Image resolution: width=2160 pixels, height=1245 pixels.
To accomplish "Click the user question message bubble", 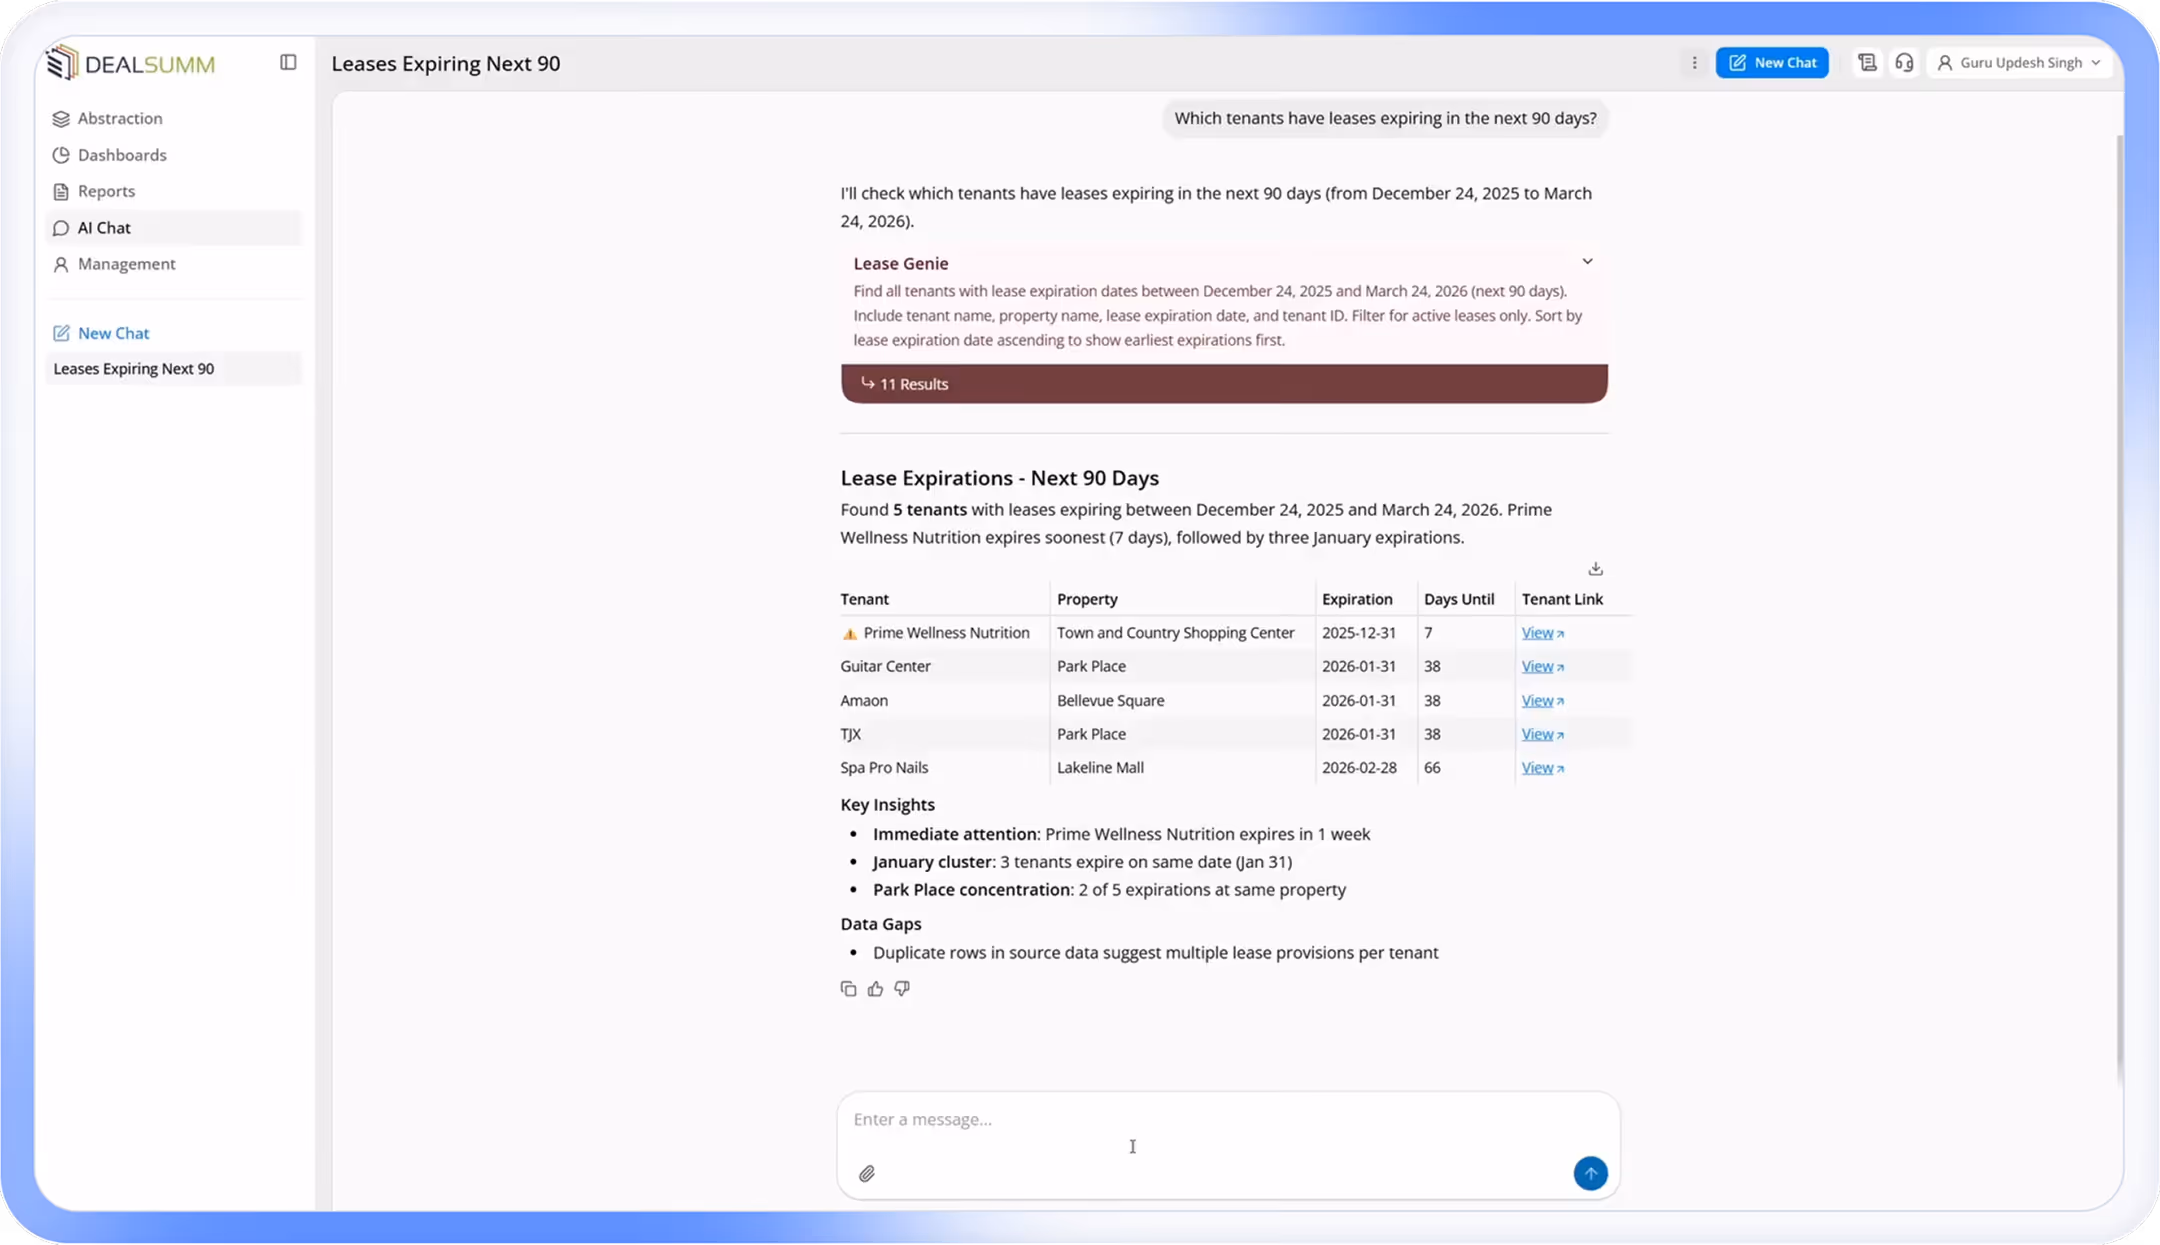I will click(1385, 118).
